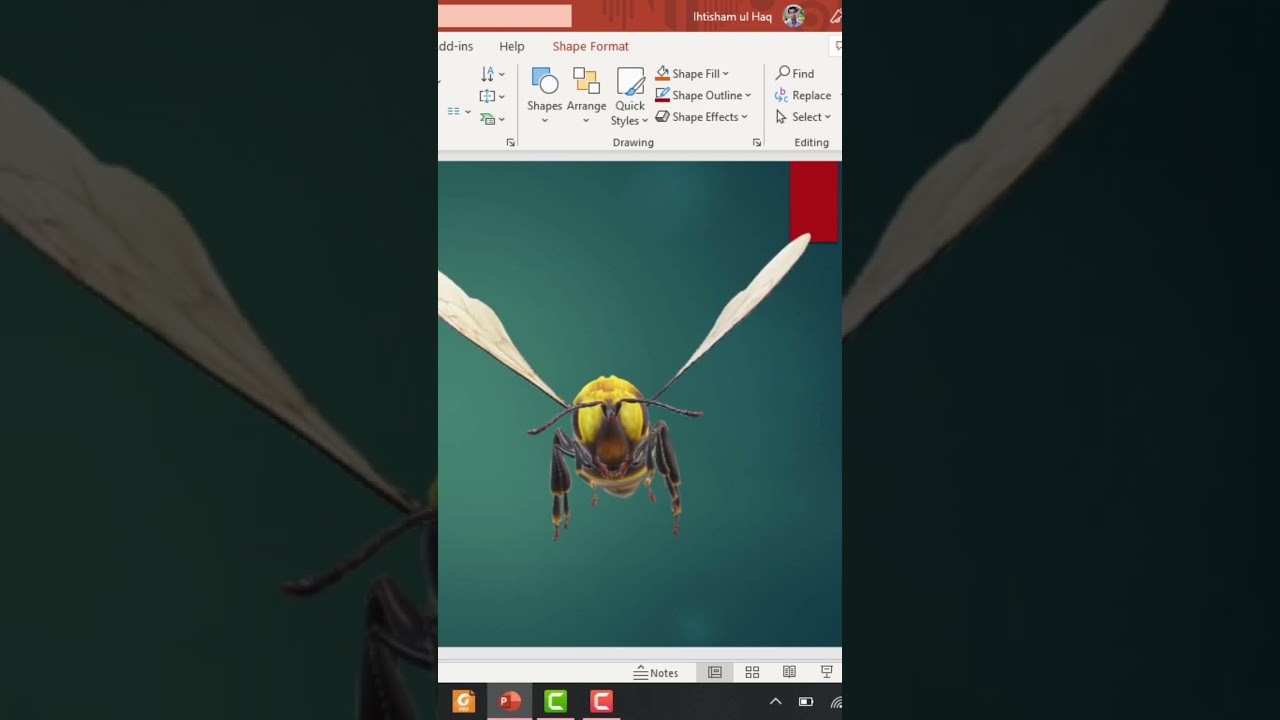Image resolution: width=1280 pixels, height=720 pixels.
Task: Start Slide Show from status bar
Action: coord(826,673)
